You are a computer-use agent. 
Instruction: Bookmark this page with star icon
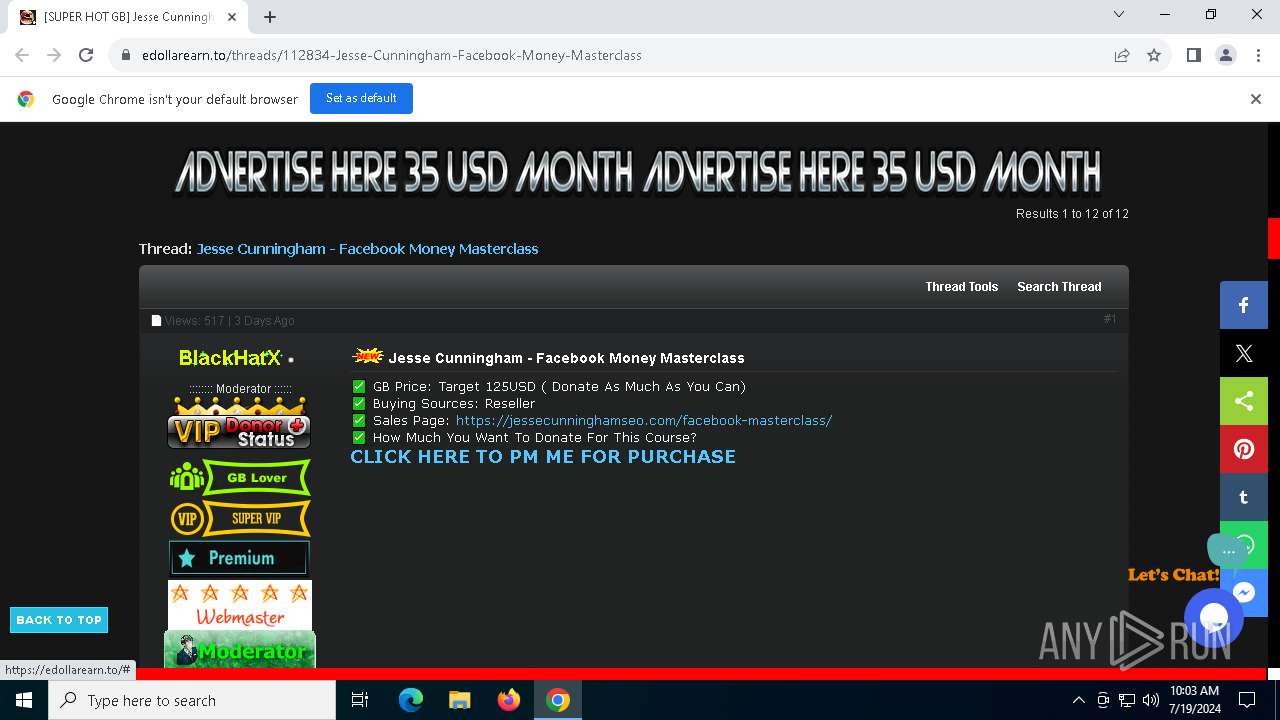point(1154,55)
